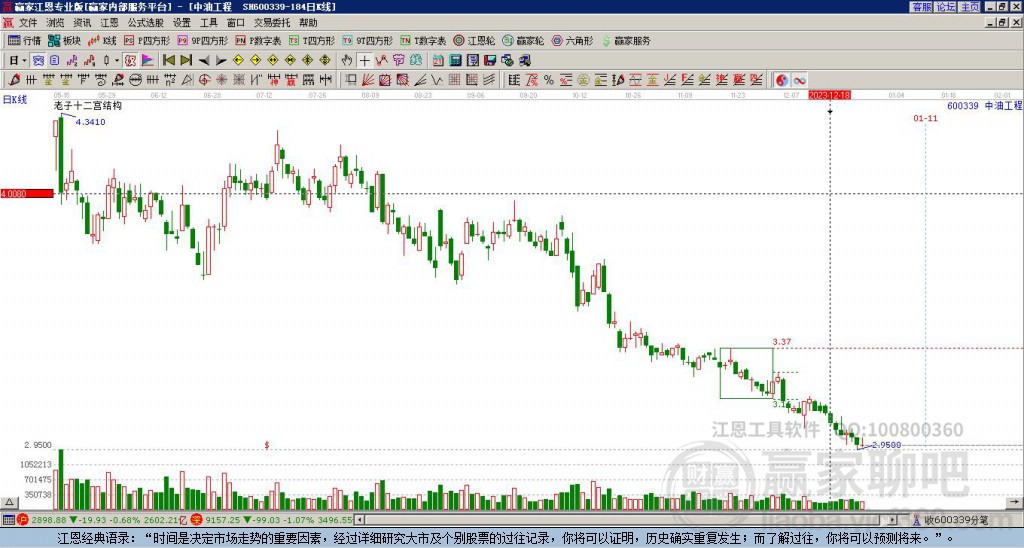Click the 客服 link in title bar
Screen dimensions: 1024x548
(921, 7)
